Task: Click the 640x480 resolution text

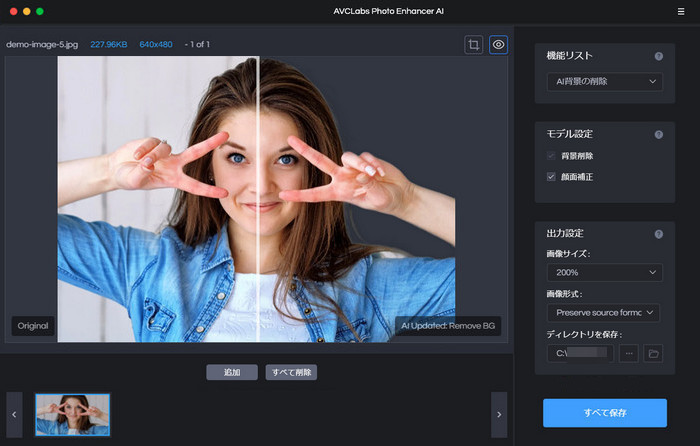Action: pyautogui.click(x=156, y=45)
